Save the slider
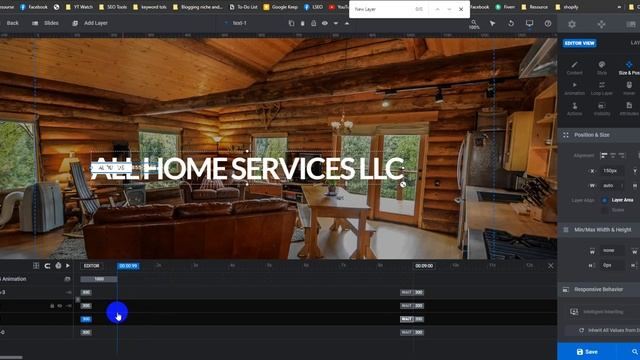The width and height of the screenshot is (640, 360). pos(587,351)
